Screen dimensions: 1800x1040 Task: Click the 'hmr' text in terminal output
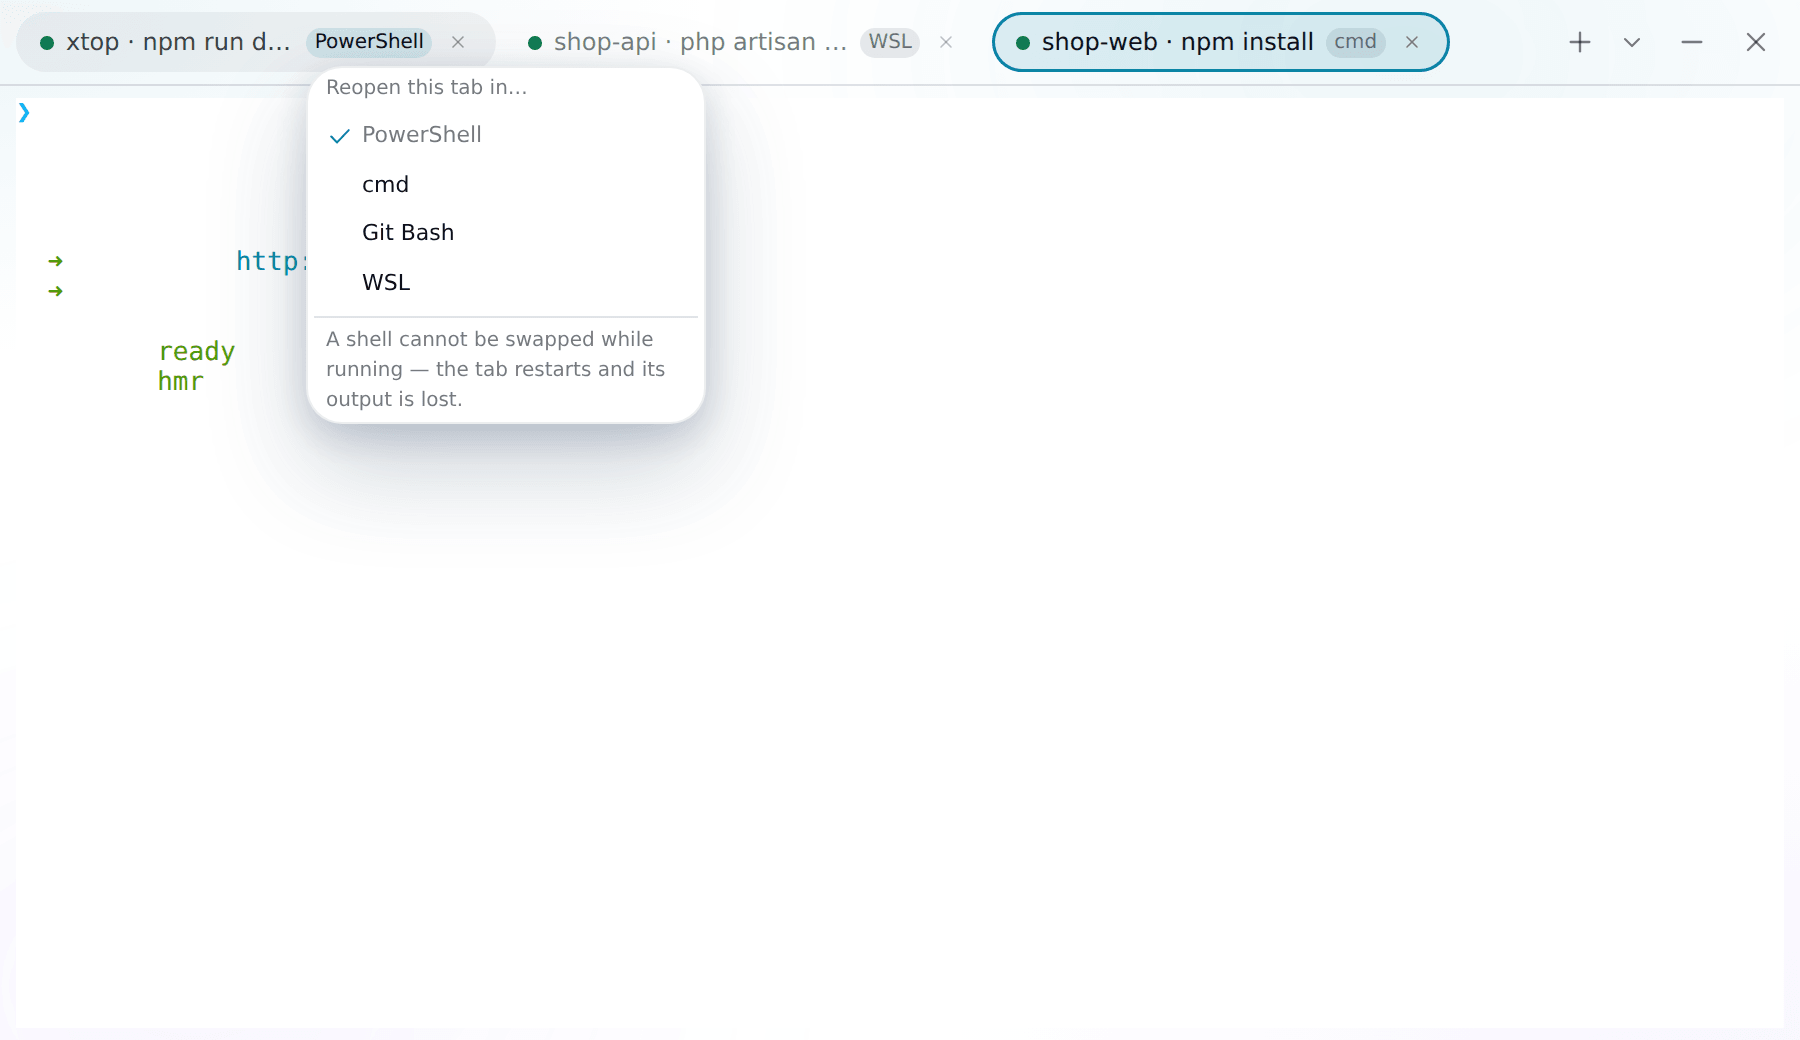[181, 381]
